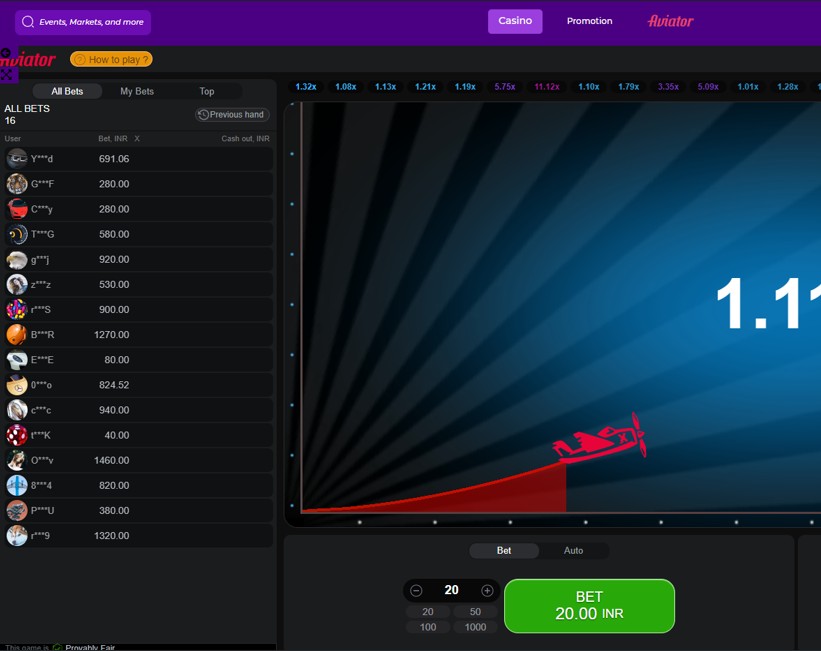The image size is (821, 651).
Task: Click avatar of user Y***d
Action: click(17, 159)
